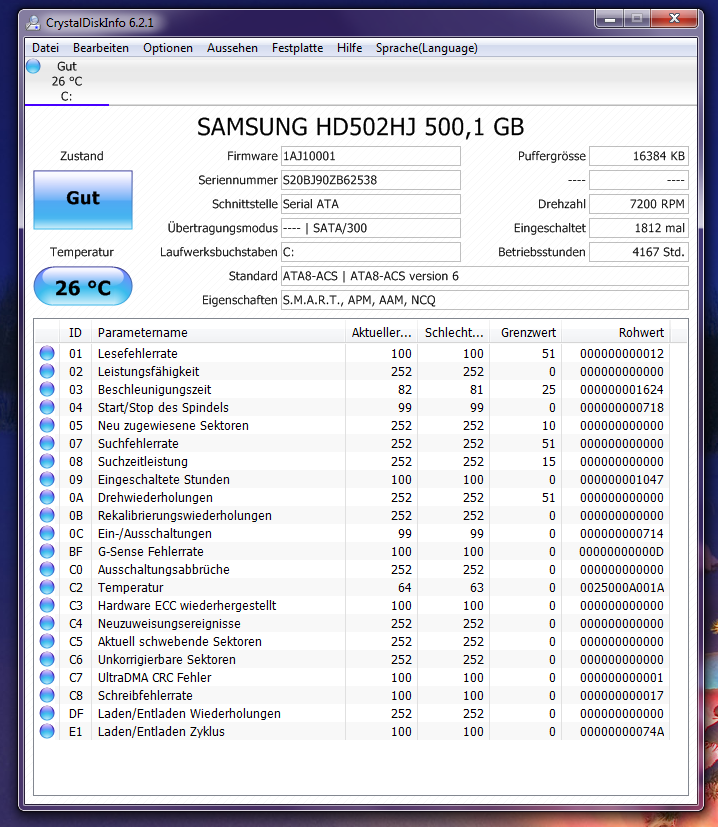718x827 pixels.
Task: Click the Grenzwert column header
Action: tap(526, 333)
